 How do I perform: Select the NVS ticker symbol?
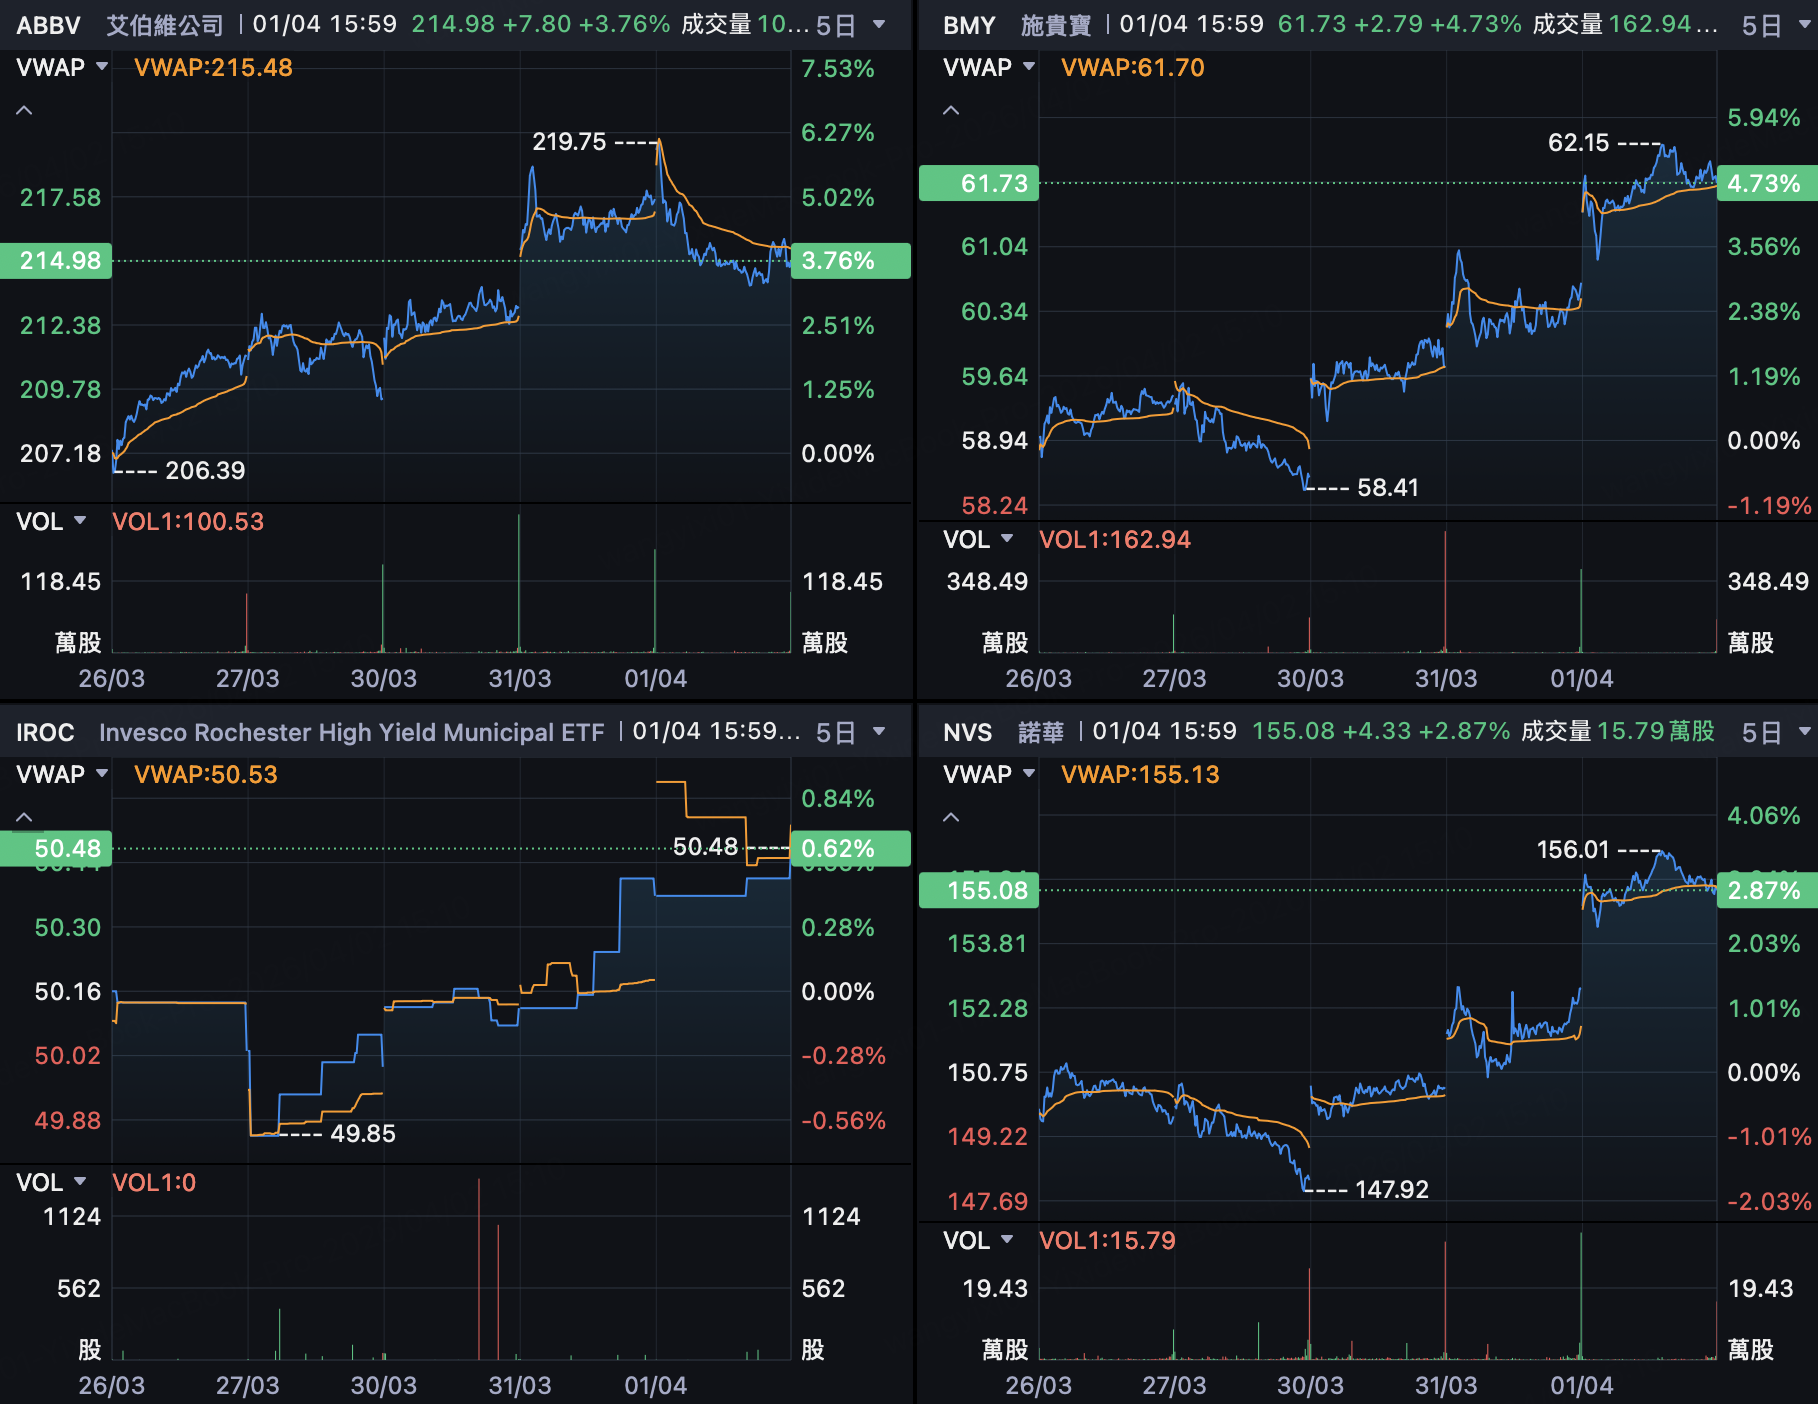(967, 732)
